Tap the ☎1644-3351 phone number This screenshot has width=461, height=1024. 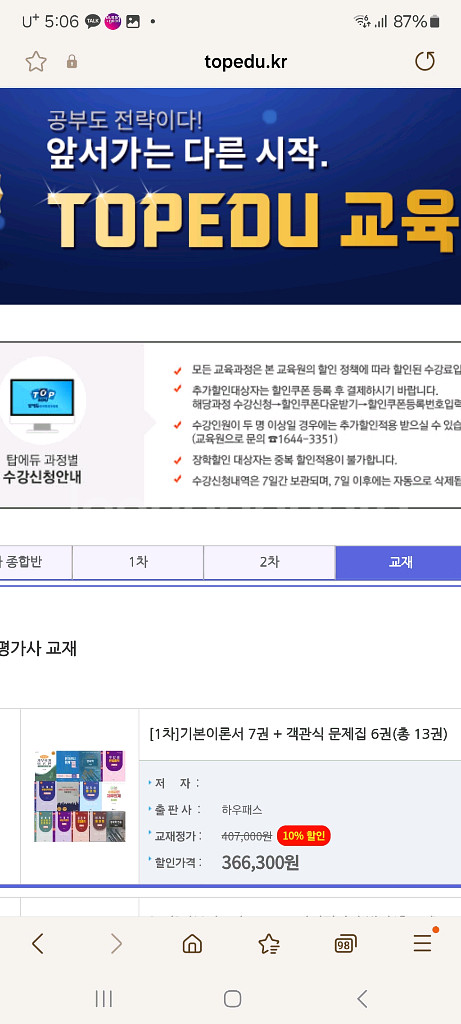(303, 439)
